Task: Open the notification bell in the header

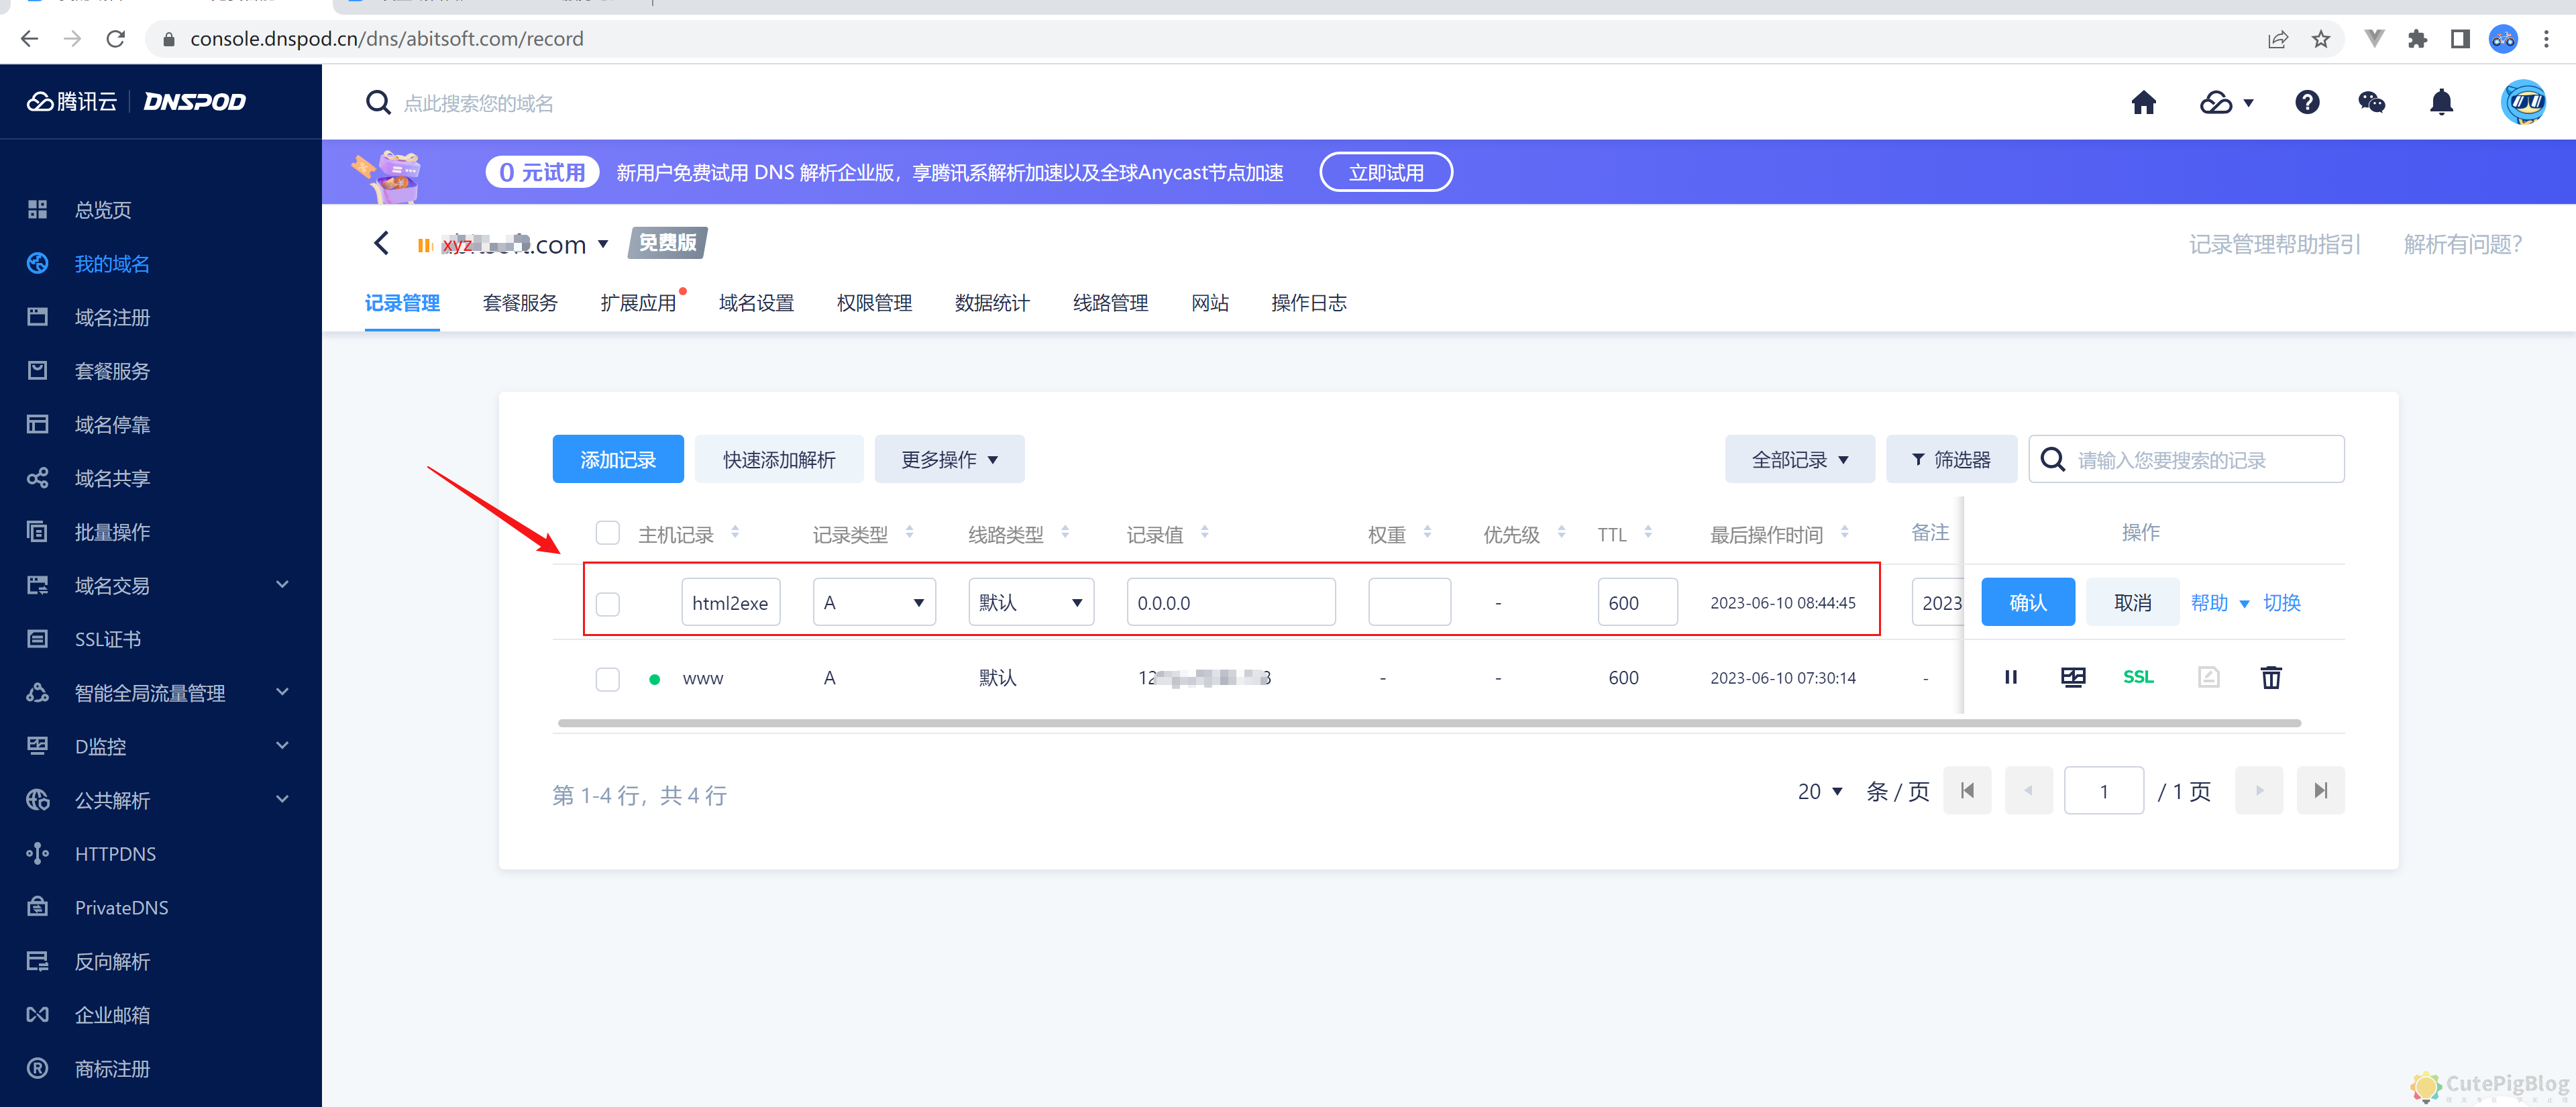Action: (2440, 102)
